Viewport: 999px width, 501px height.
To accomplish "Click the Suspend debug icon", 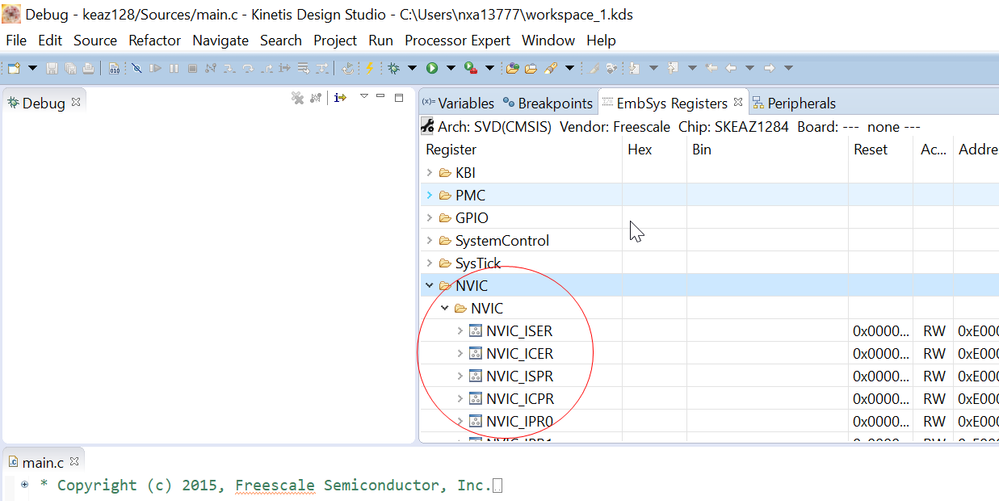I will coord(173,68).
